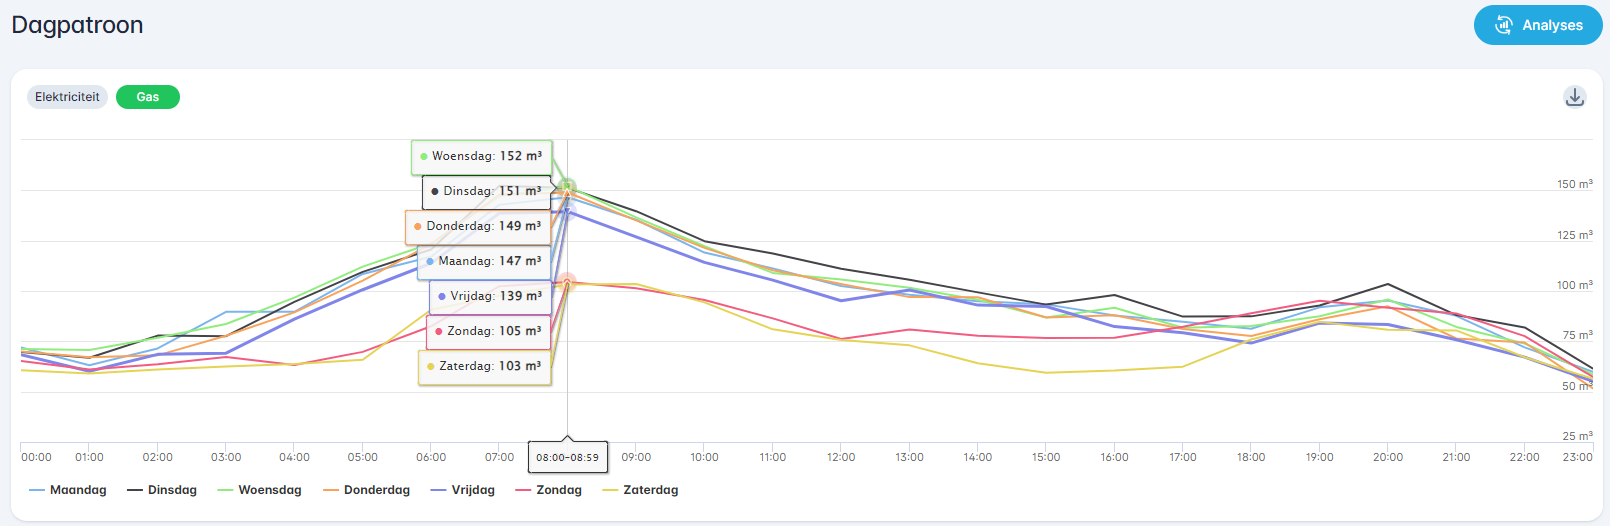Click the 20:00 label on time axis
The height and width of the screenshot is (526, 1610).
coord(1387,457)
